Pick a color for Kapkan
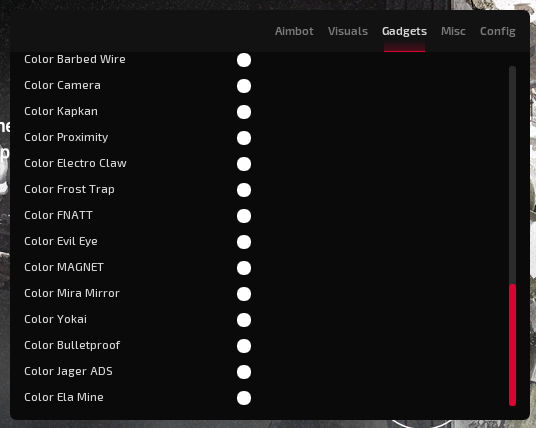 244,112
